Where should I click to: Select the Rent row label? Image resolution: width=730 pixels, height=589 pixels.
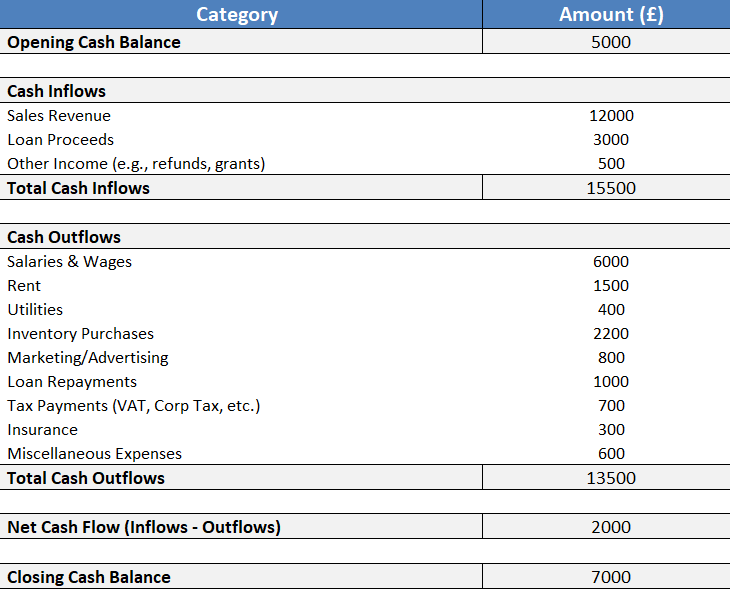24,285
